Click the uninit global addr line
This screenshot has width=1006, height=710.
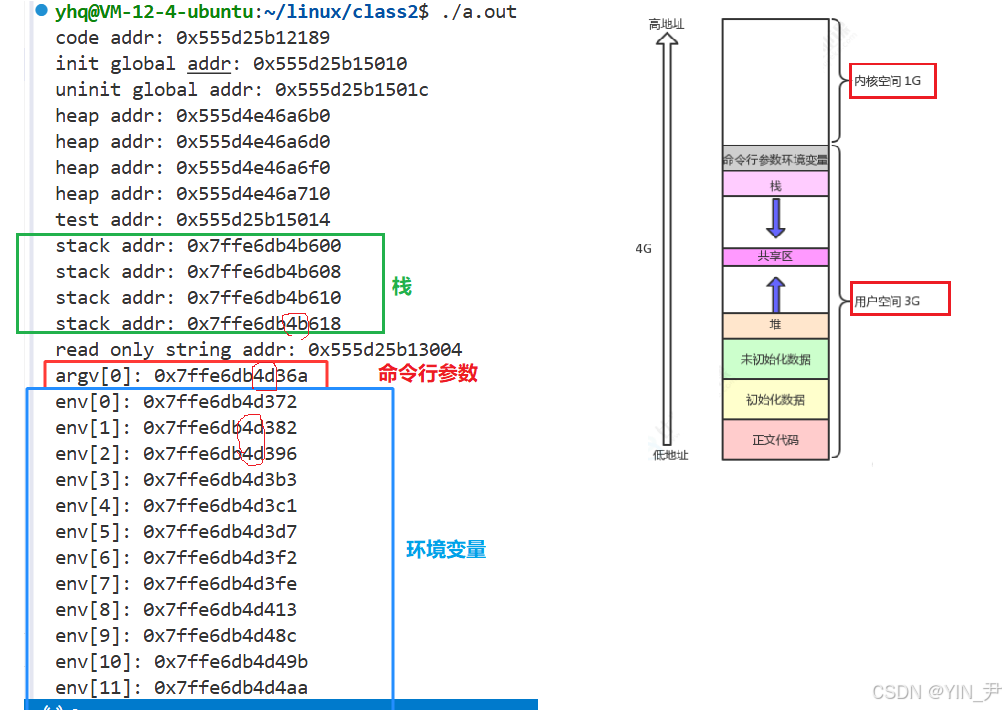(x=242, y=90)
